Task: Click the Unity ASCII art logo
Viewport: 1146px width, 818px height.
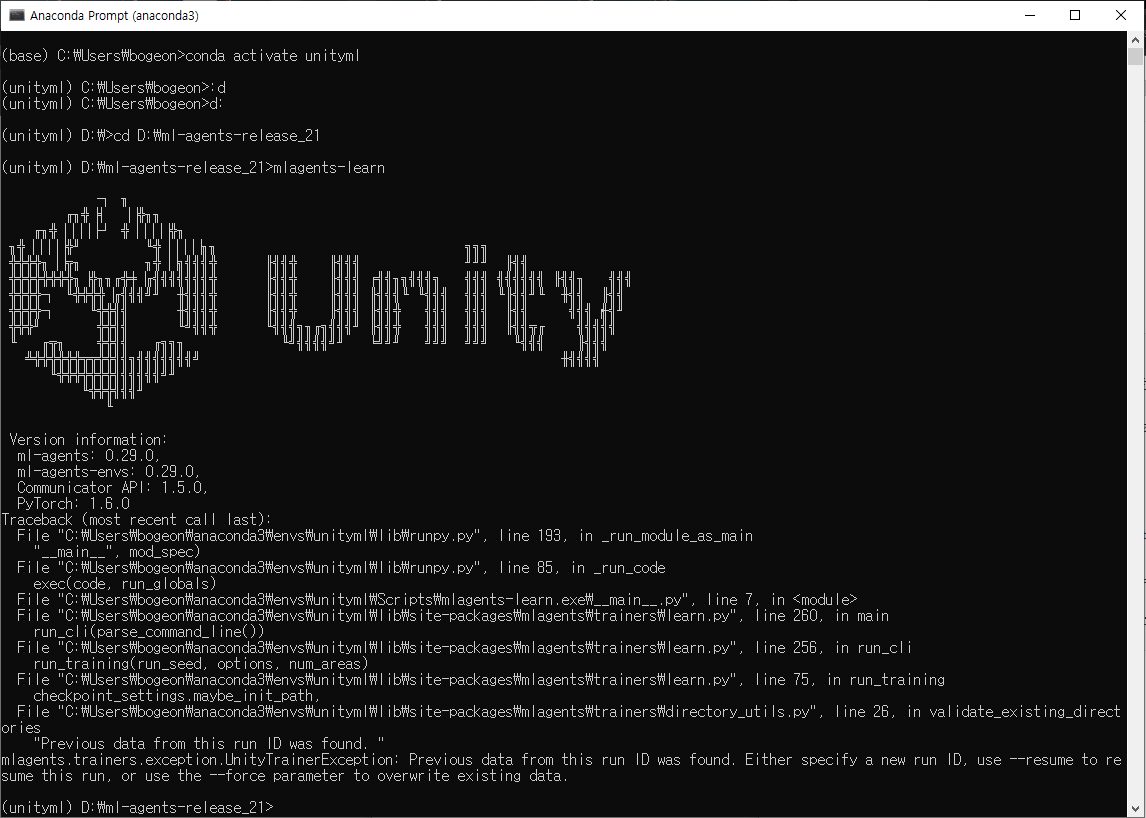Action: coord(113,300)
